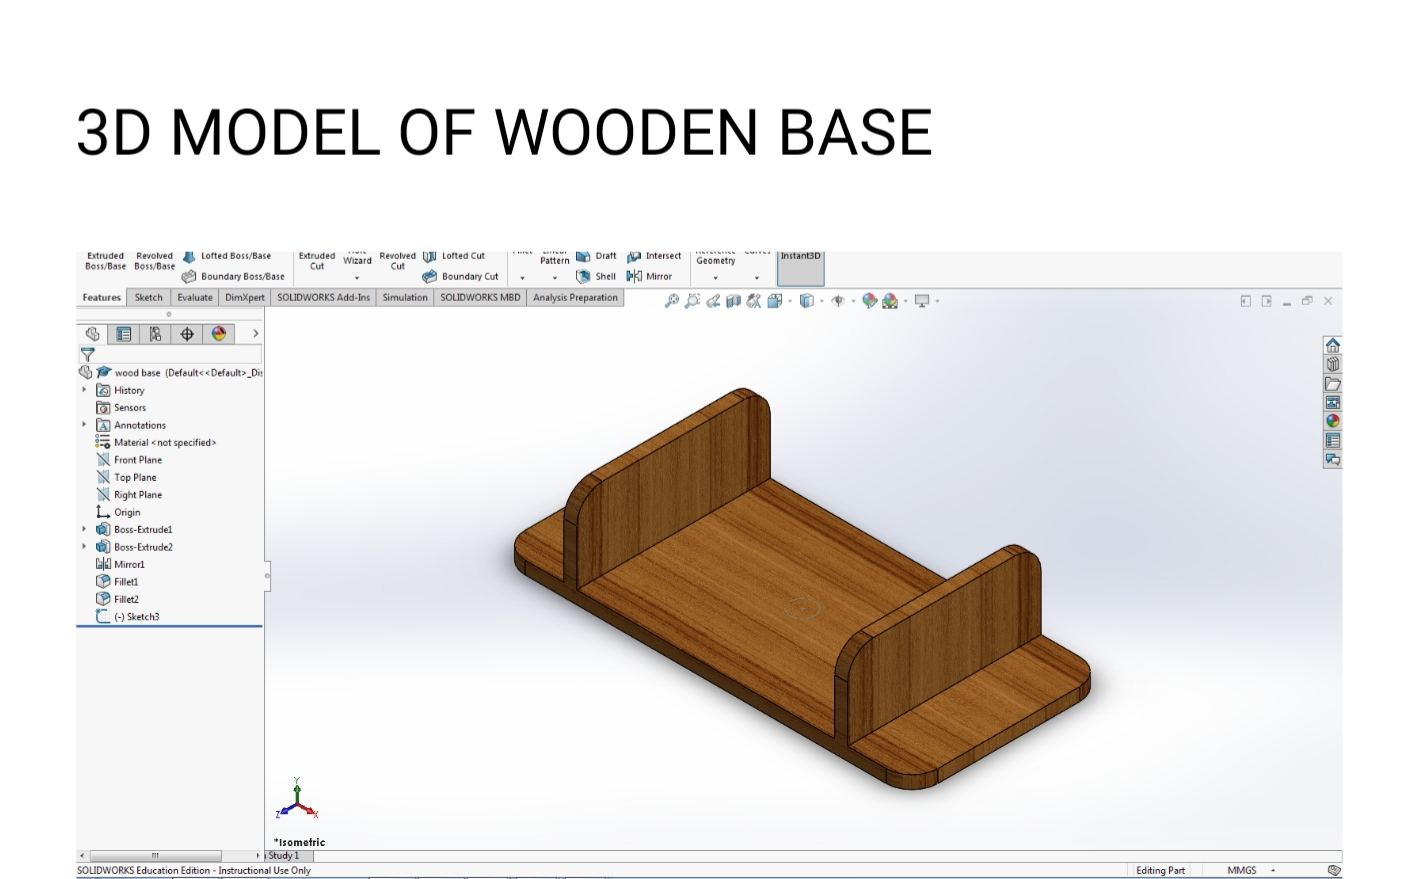Select Fillet2 in the feature tree
The image size is (1412, 879).
[x=117, y=599]
